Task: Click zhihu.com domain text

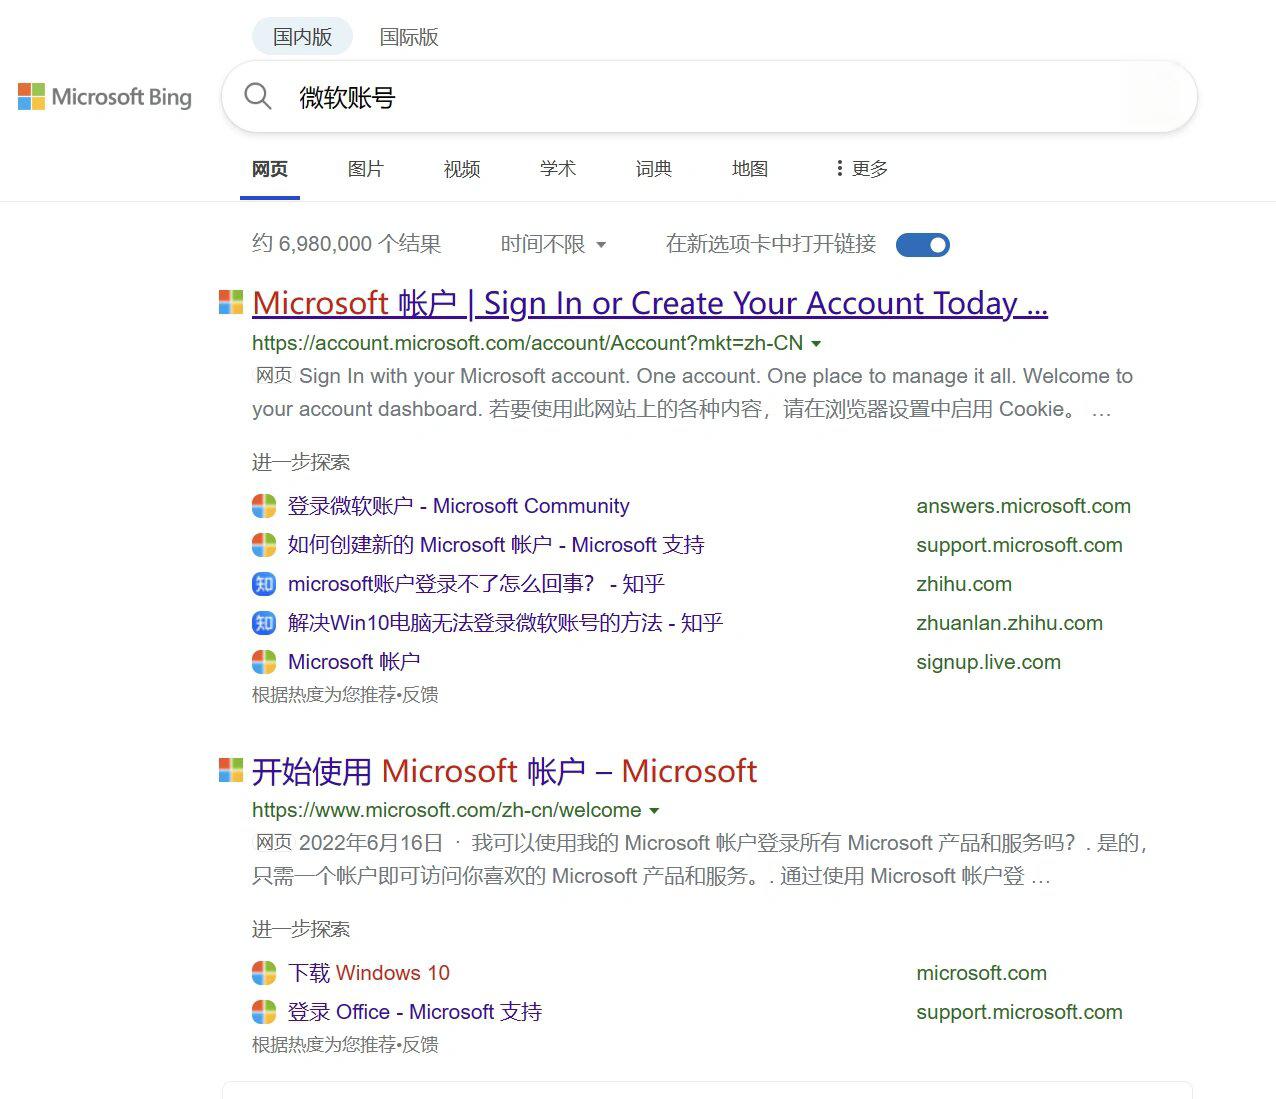Action: point(964,584)
